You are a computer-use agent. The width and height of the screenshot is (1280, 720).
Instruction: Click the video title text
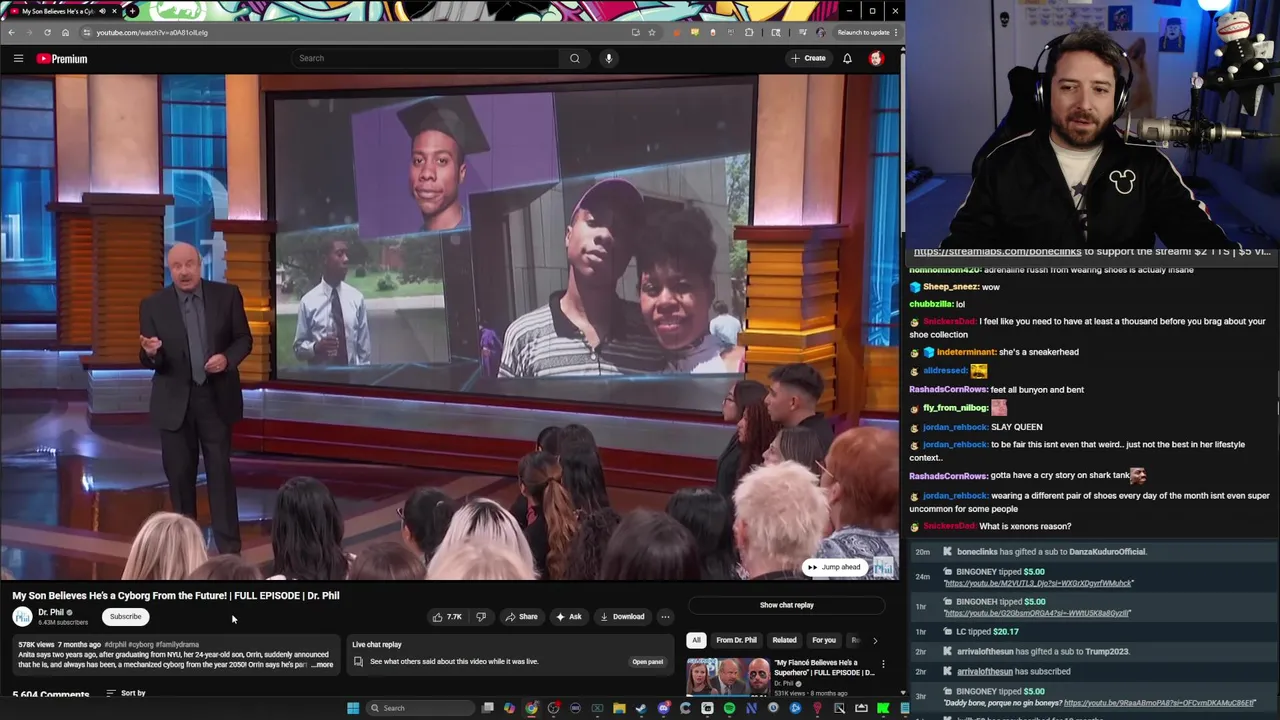click(x=176, y=595)
